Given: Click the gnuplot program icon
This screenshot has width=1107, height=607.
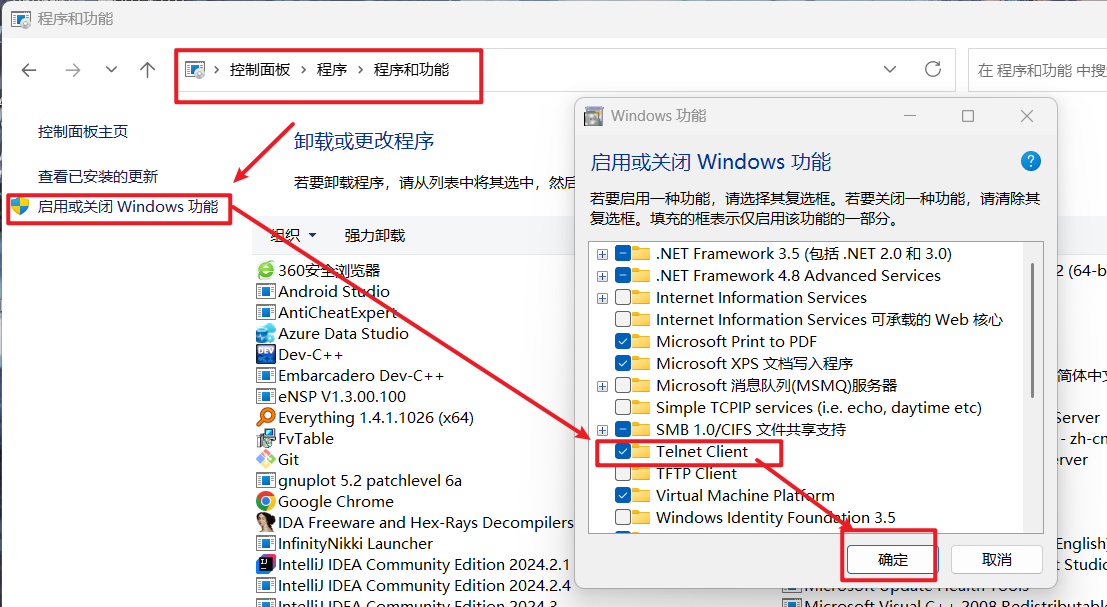Looking at the screenshot, I should tap(265, 480).
